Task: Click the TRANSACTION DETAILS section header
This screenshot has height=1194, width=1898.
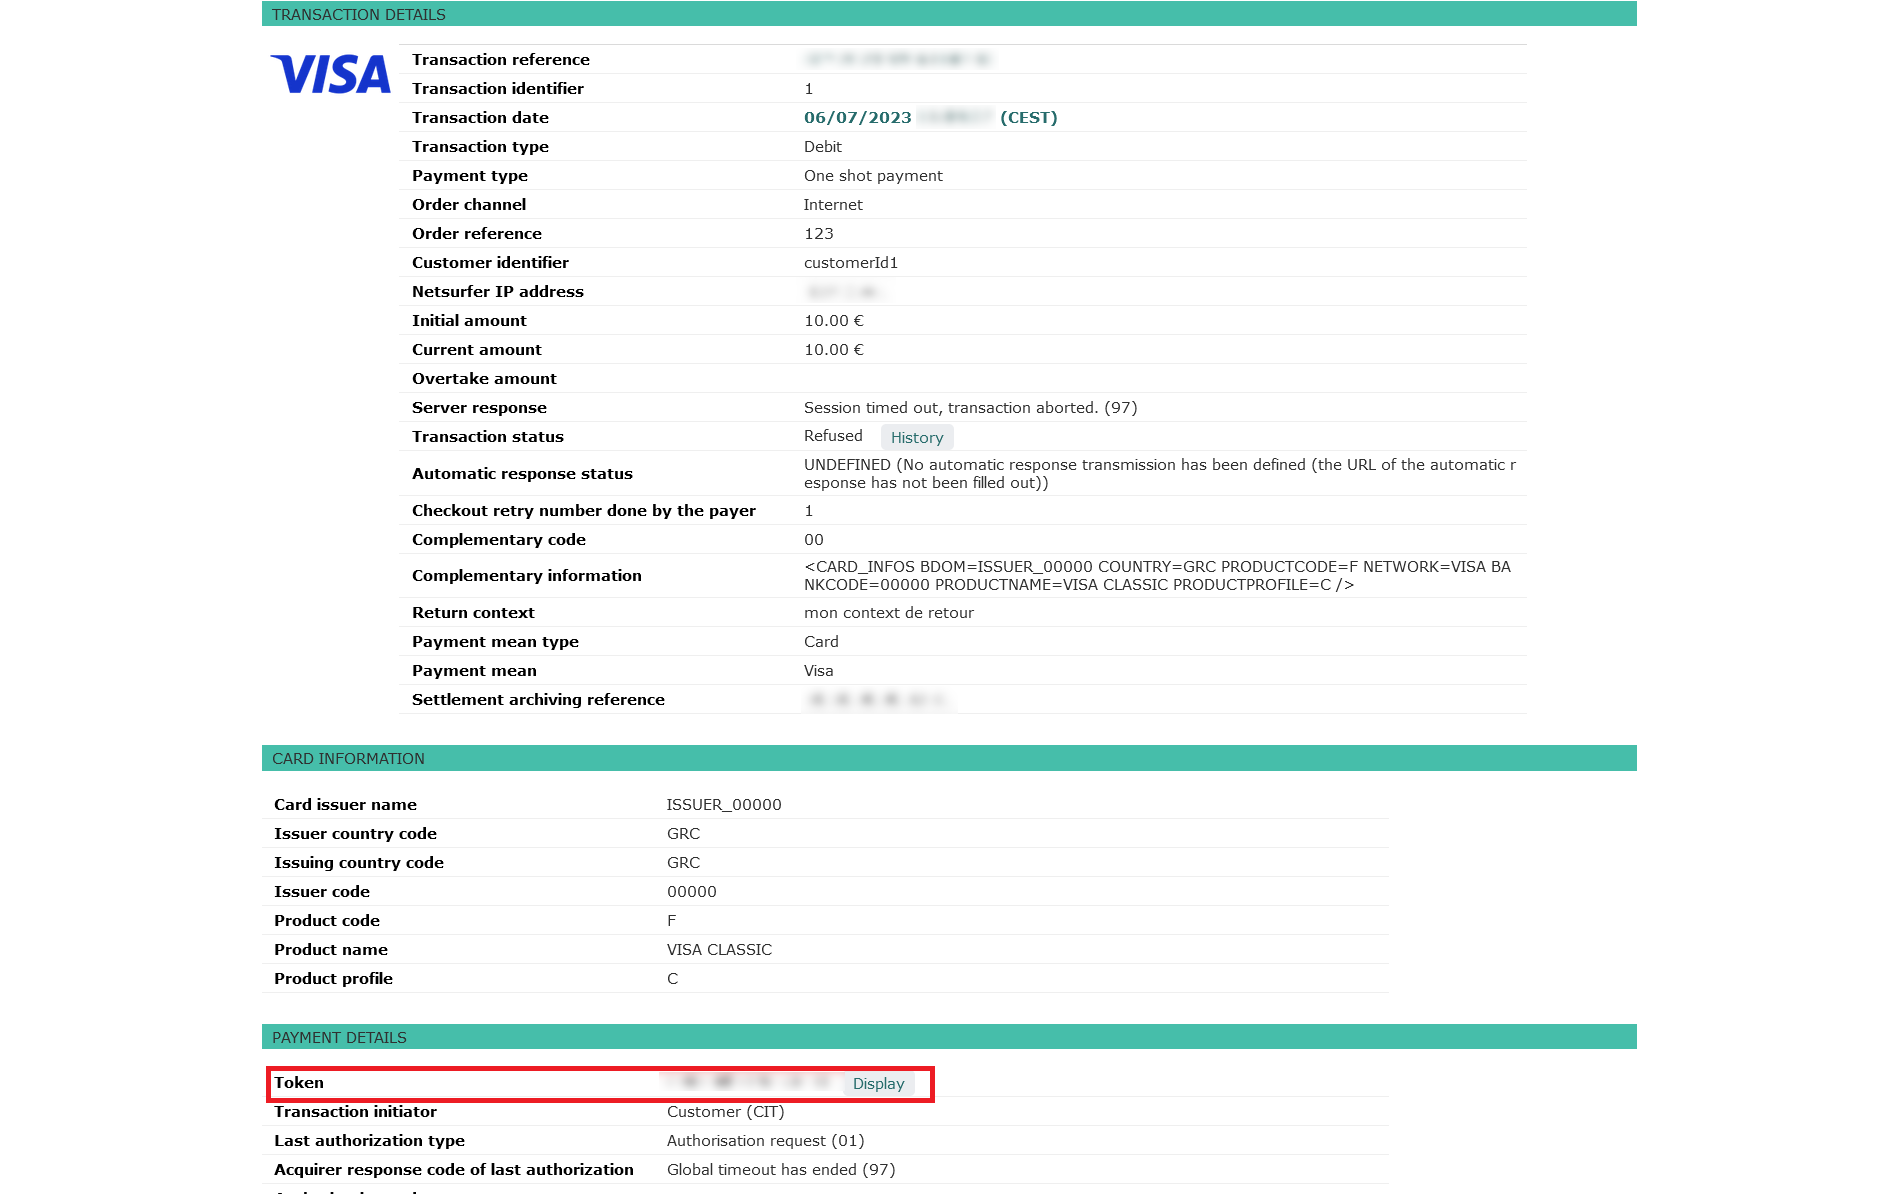Action: coord(949,14)
